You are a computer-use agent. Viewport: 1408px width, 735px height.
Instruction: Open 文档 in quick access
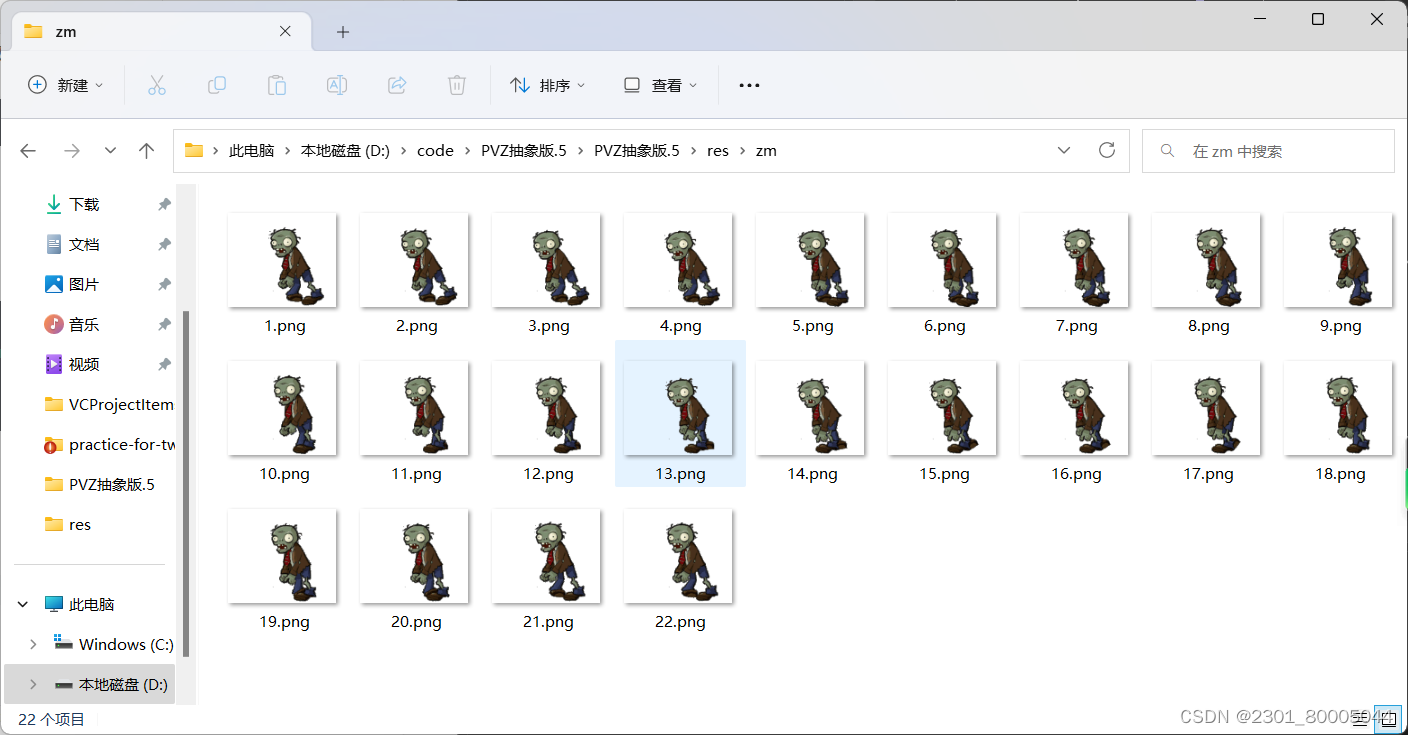[x=84, y=244]
